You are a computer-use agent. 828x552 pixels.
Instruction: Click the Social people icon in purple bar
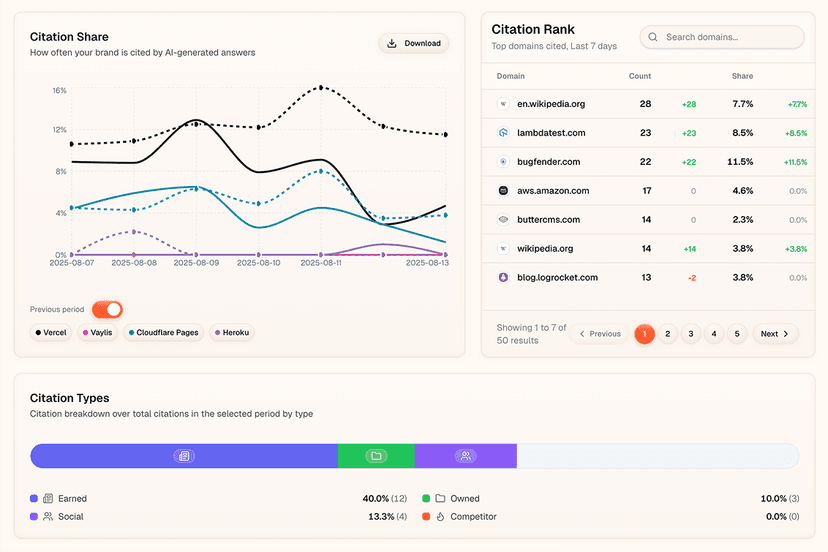[x=465, y=456]
